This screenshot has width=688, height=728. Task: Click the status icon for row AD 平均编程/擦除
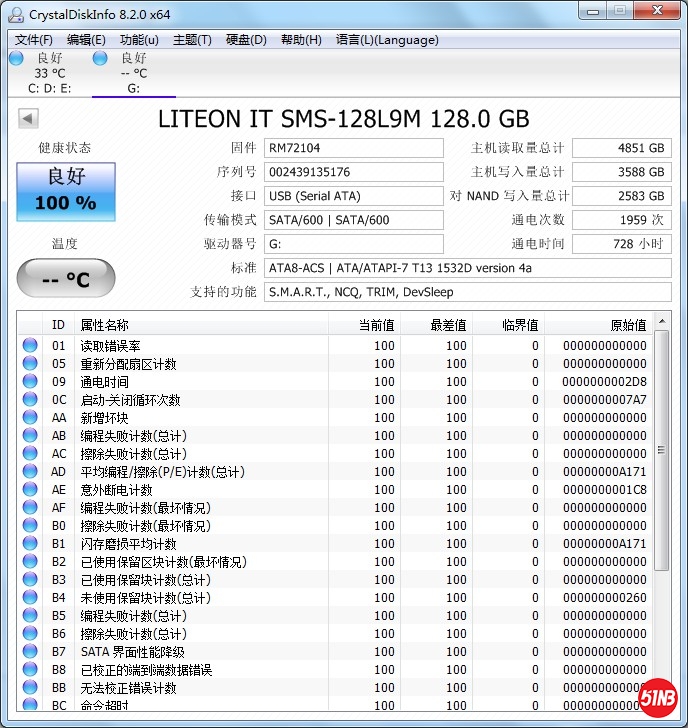click(29, 472)
